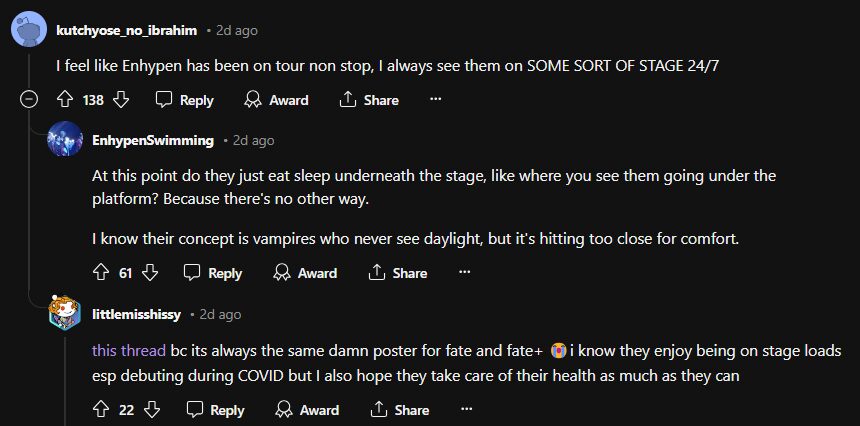Image resolution: width=860 pixels, height=426 pixels.
Task: Open kutchyose_no_ibrahim's user profile
Action: point(126,30)
